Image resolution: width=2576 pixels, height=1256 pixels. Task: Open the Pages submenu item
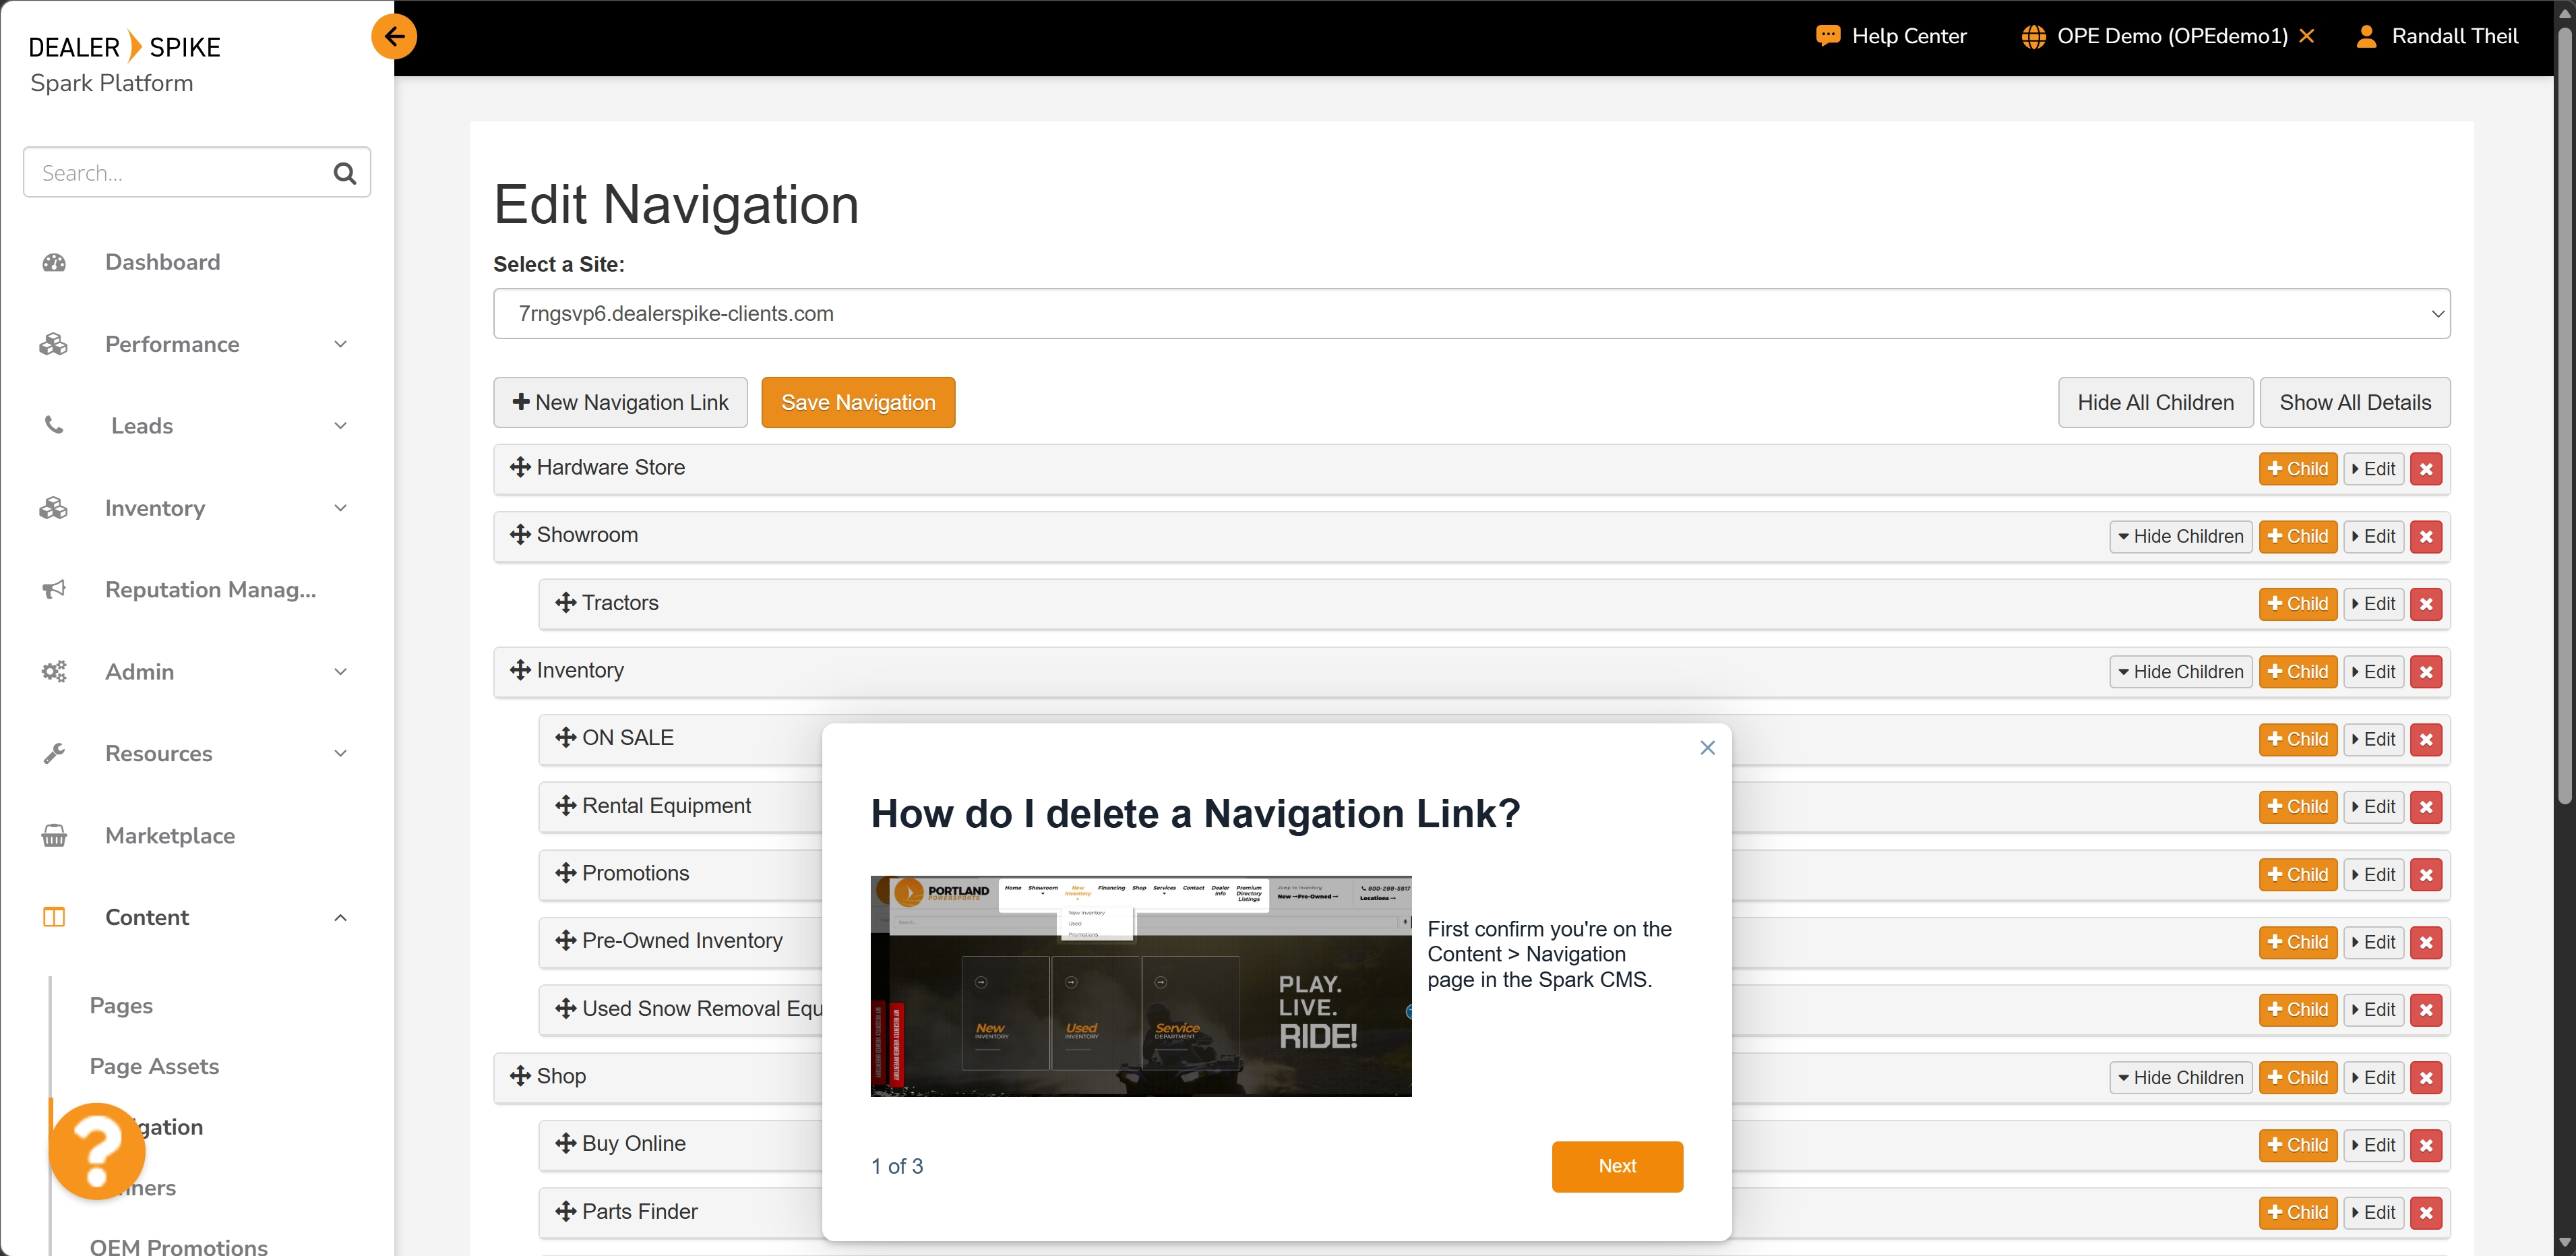121,1005
